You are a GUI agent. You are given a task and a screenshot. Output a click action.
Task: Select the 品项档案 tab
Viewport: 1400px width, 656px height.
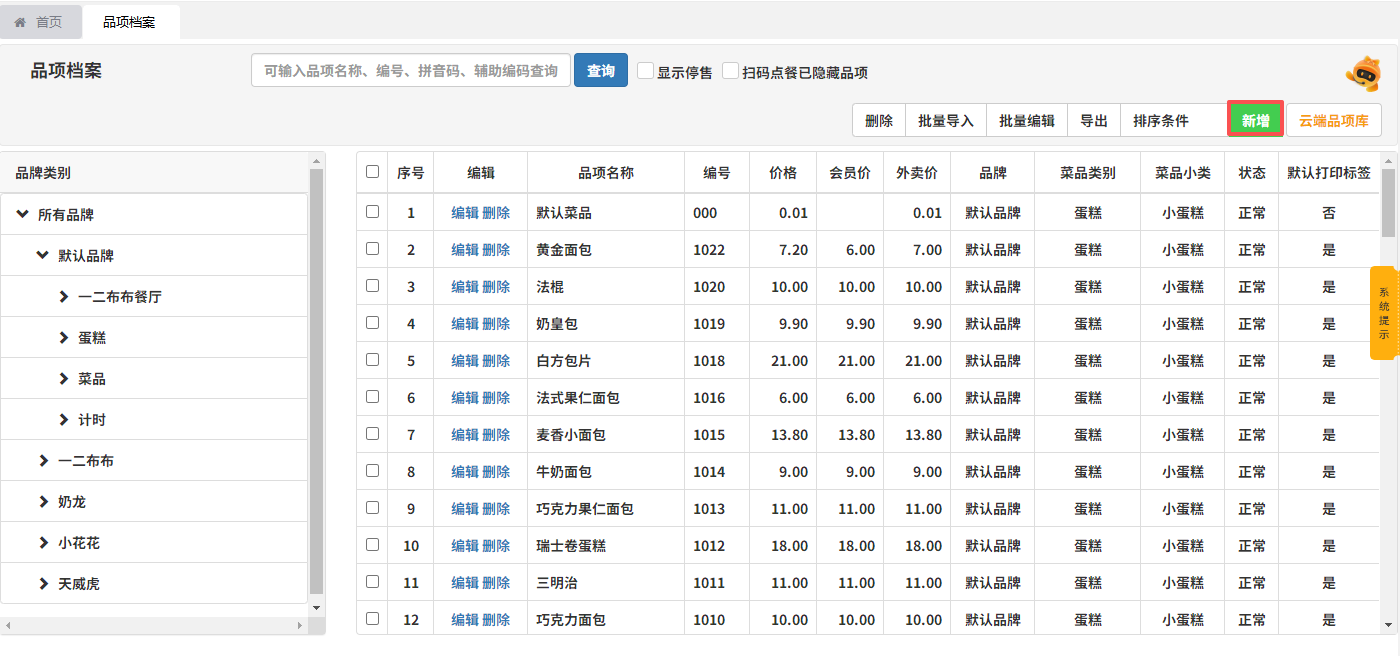point(131,22)
